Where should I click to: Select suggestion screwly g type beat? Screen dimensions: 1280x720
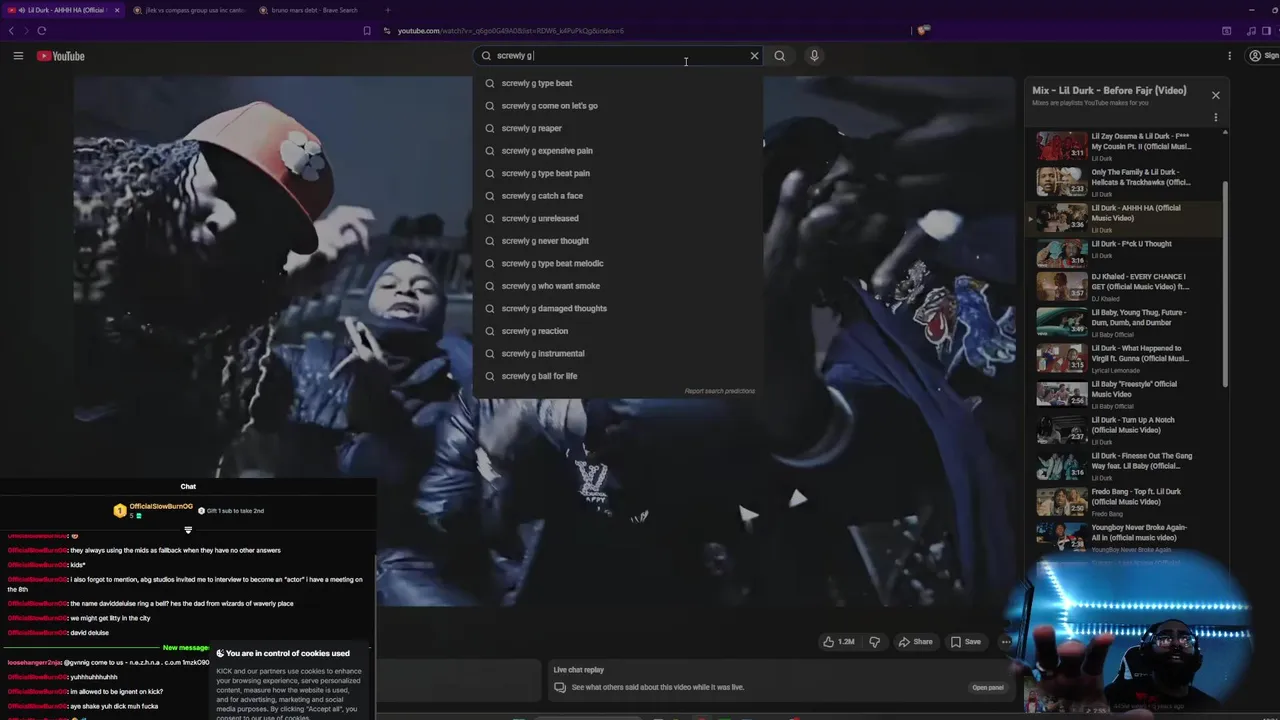pos(617,83)
